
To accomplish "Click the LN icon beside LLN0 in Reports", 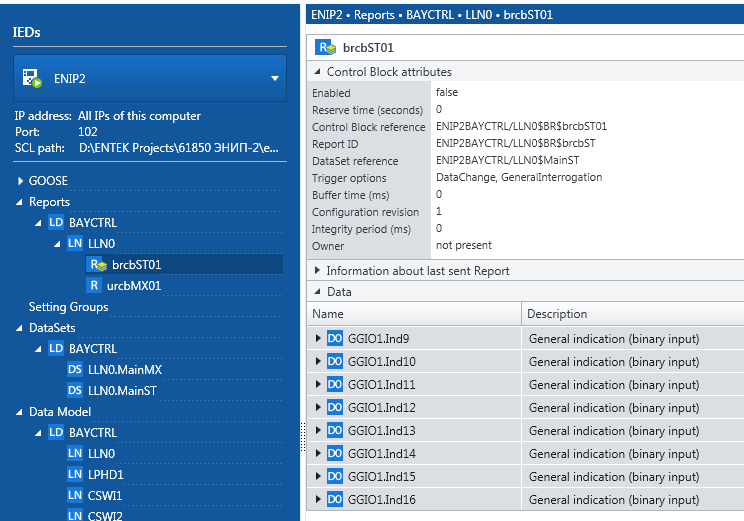I will (75, 244).
